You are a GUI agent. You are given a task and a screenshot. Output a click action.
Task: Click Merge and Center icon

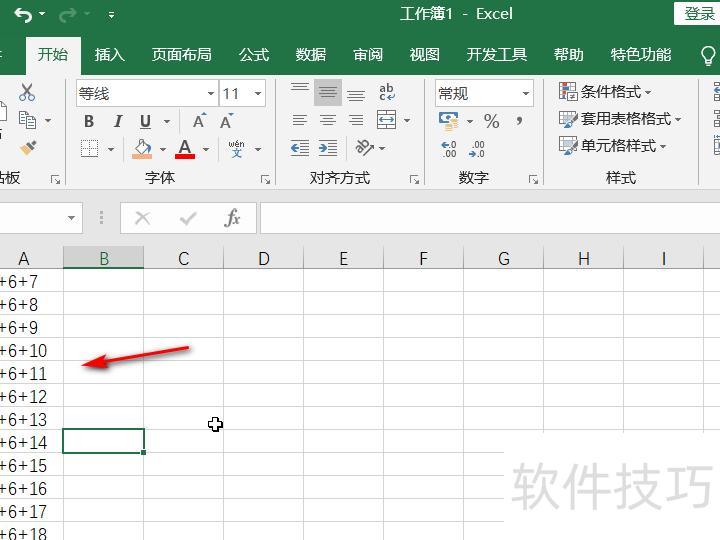point(387,120)
